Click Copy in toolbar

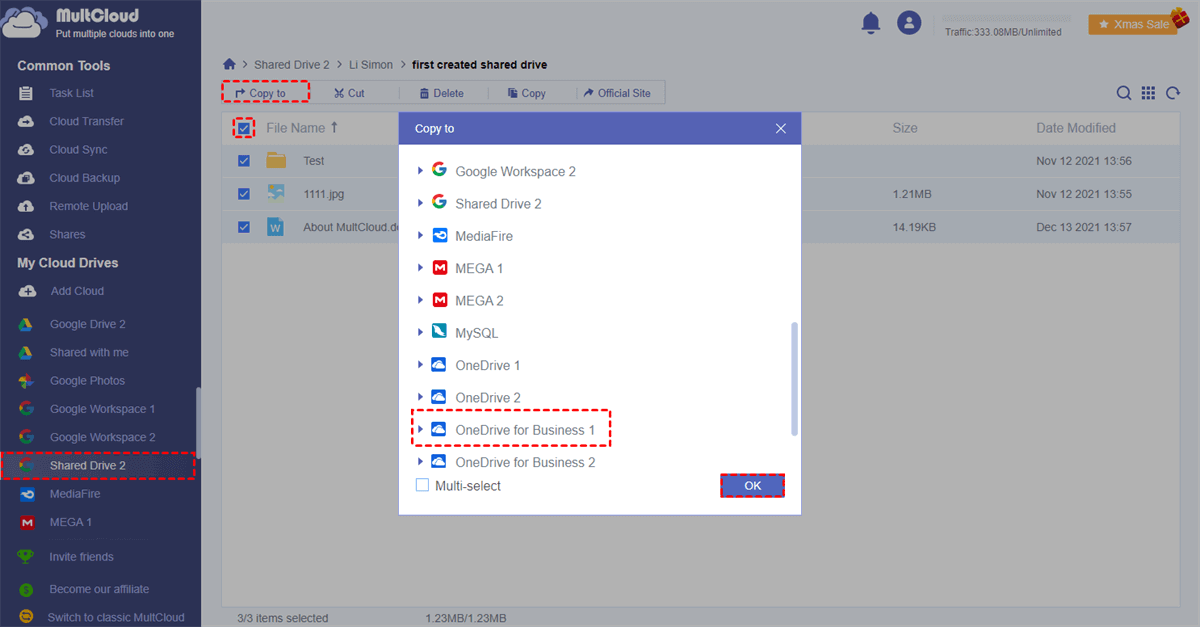tap(526, 93)
